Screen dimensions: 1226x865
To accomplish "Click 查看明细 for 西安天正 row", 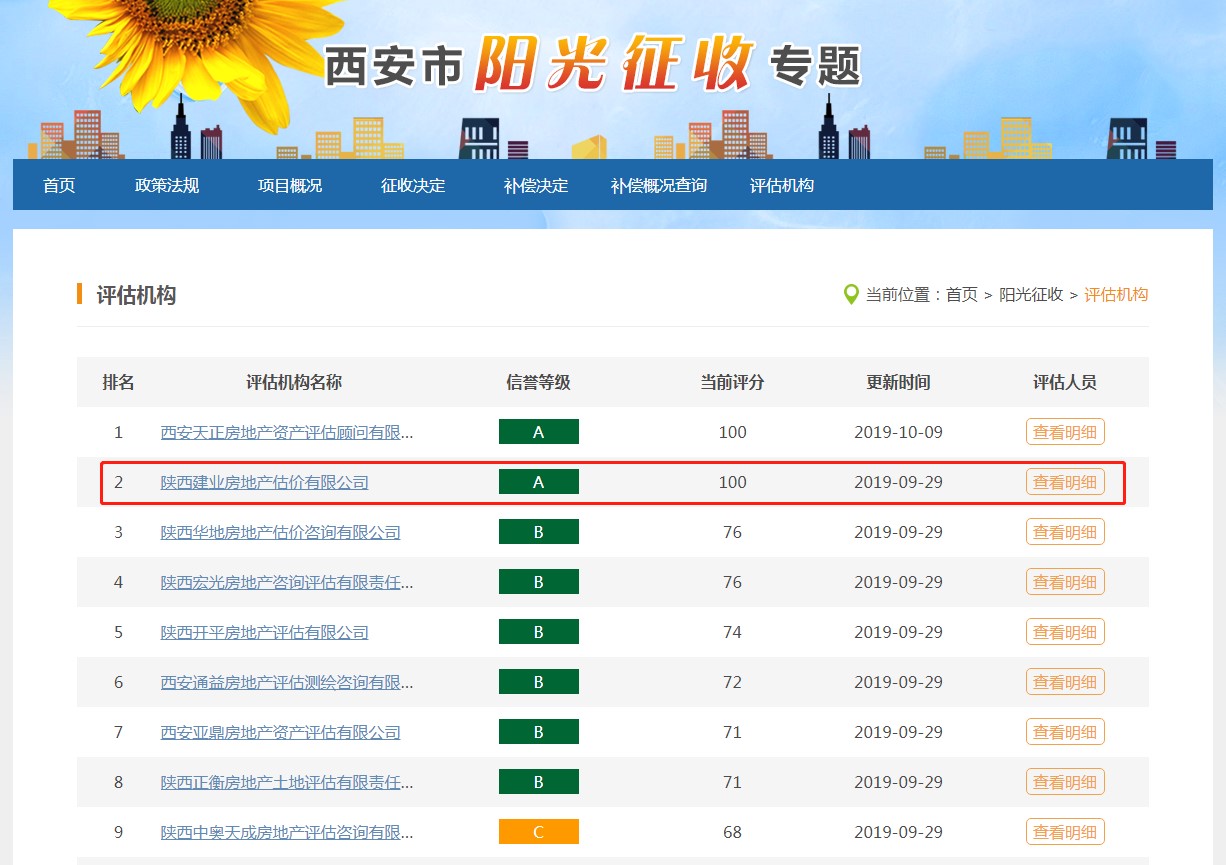I will coord(1065,432).
